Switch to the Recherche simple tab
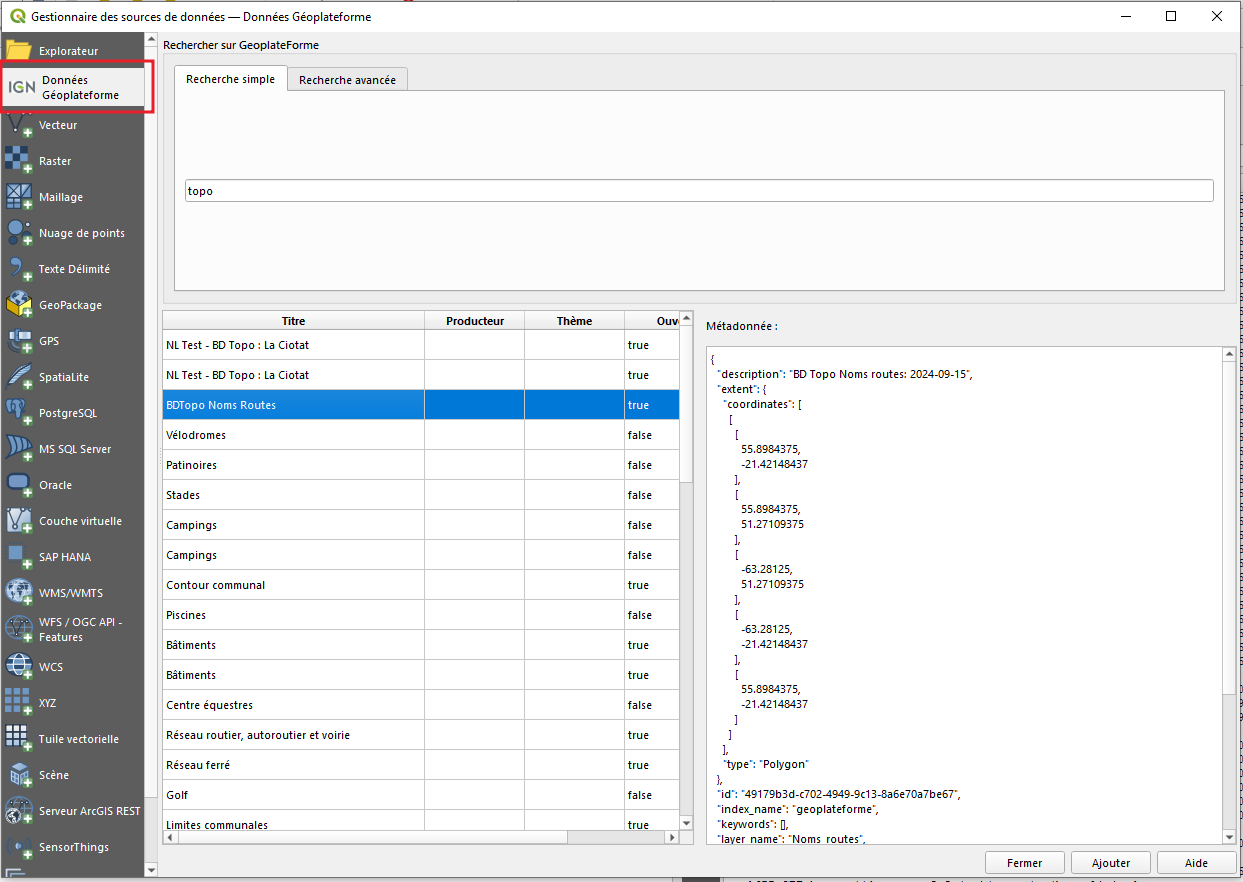Image resolution: width=1243 pixels, height=882 pixels. click(x=230, y=79)
